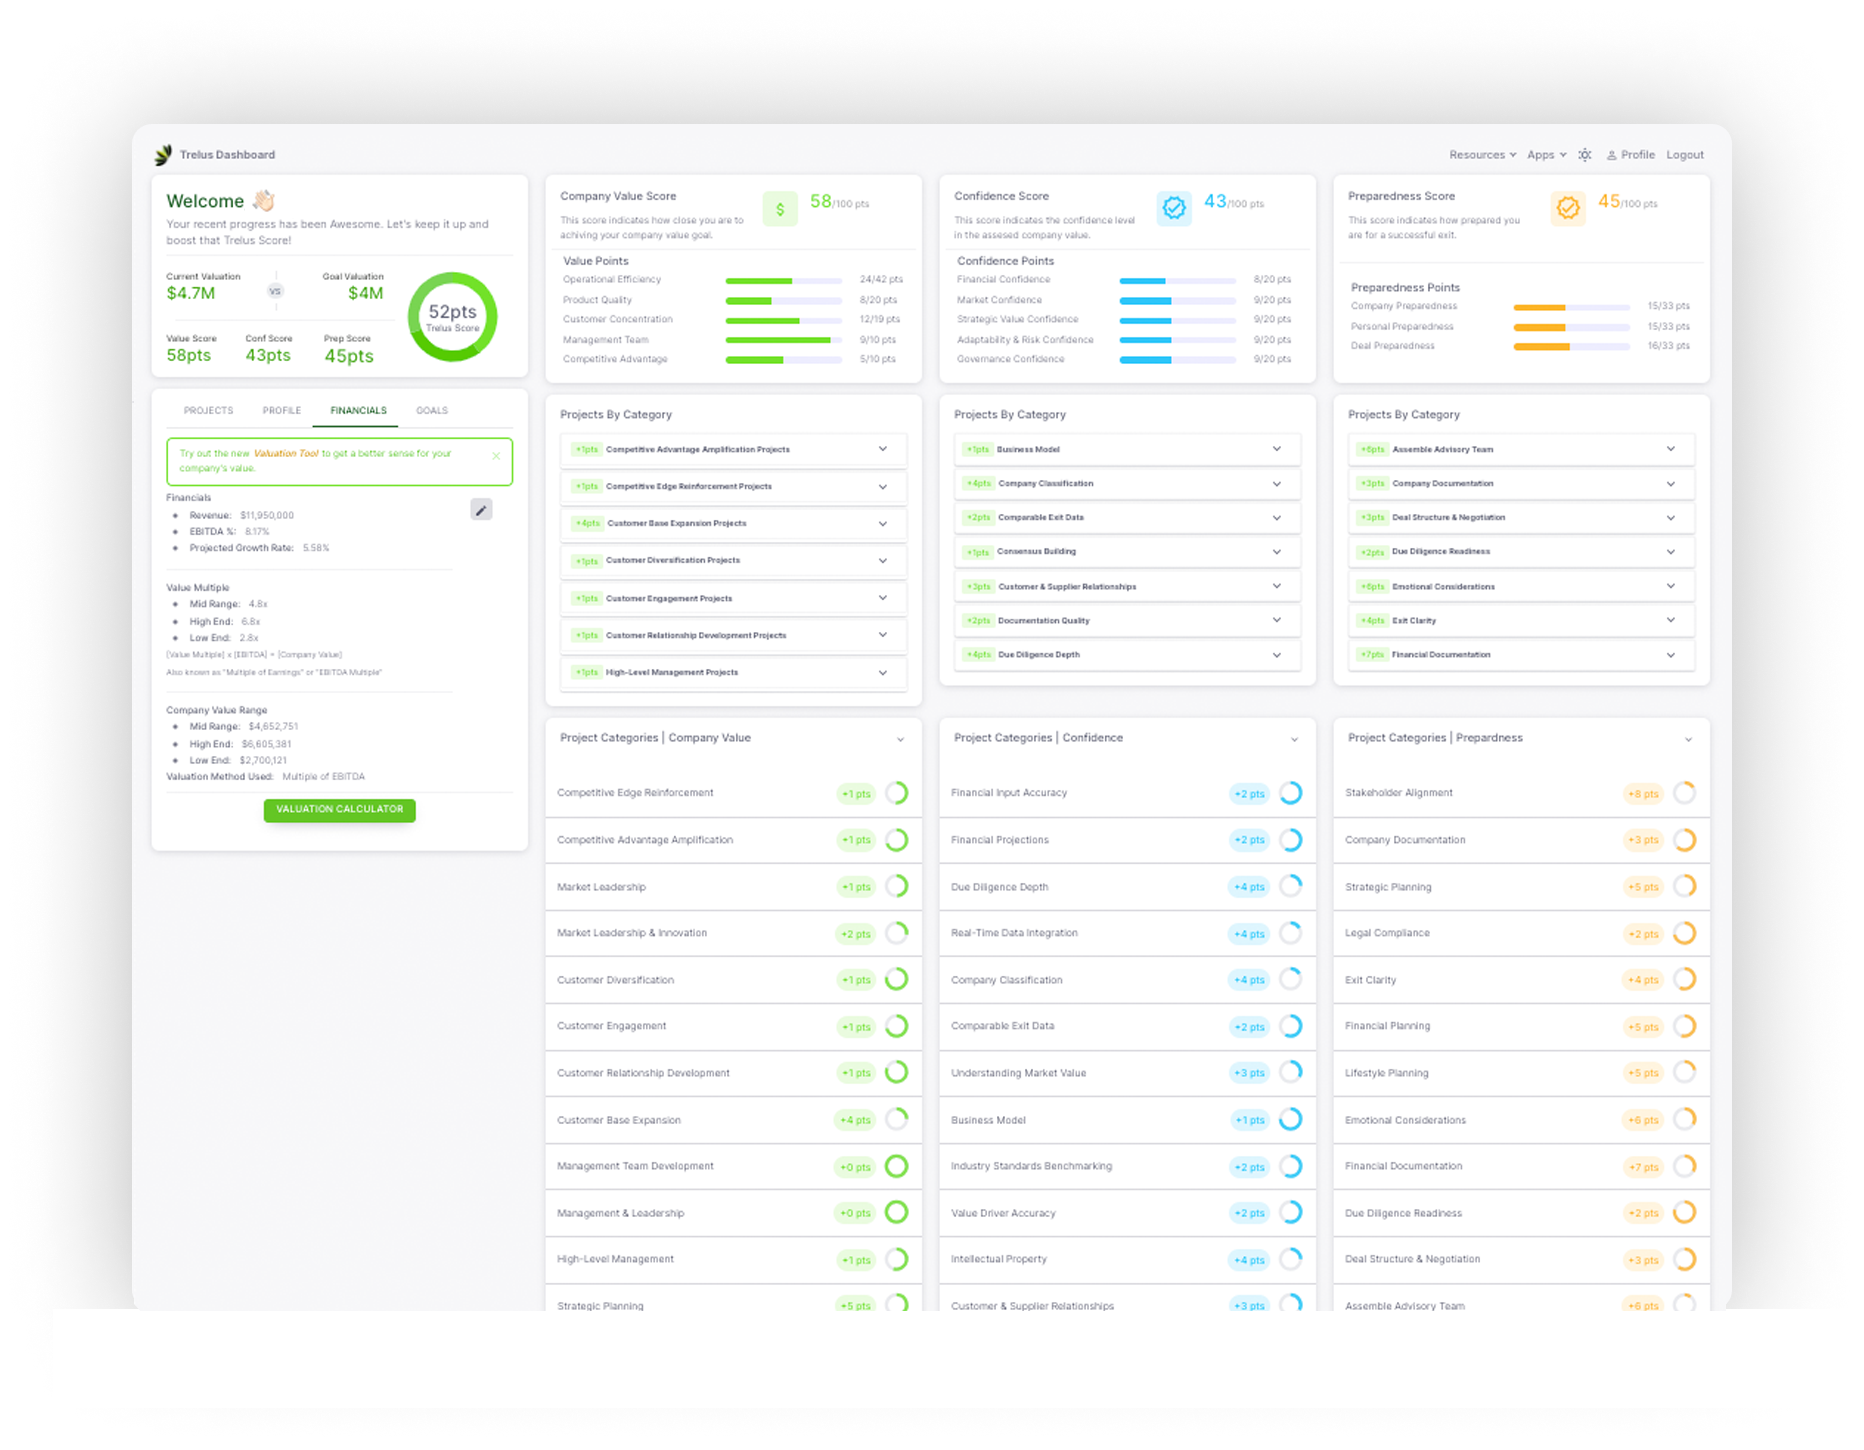Dismiss the Valuation Tool notice with the X
The image size is (1864, 1450).
[496, 456]
